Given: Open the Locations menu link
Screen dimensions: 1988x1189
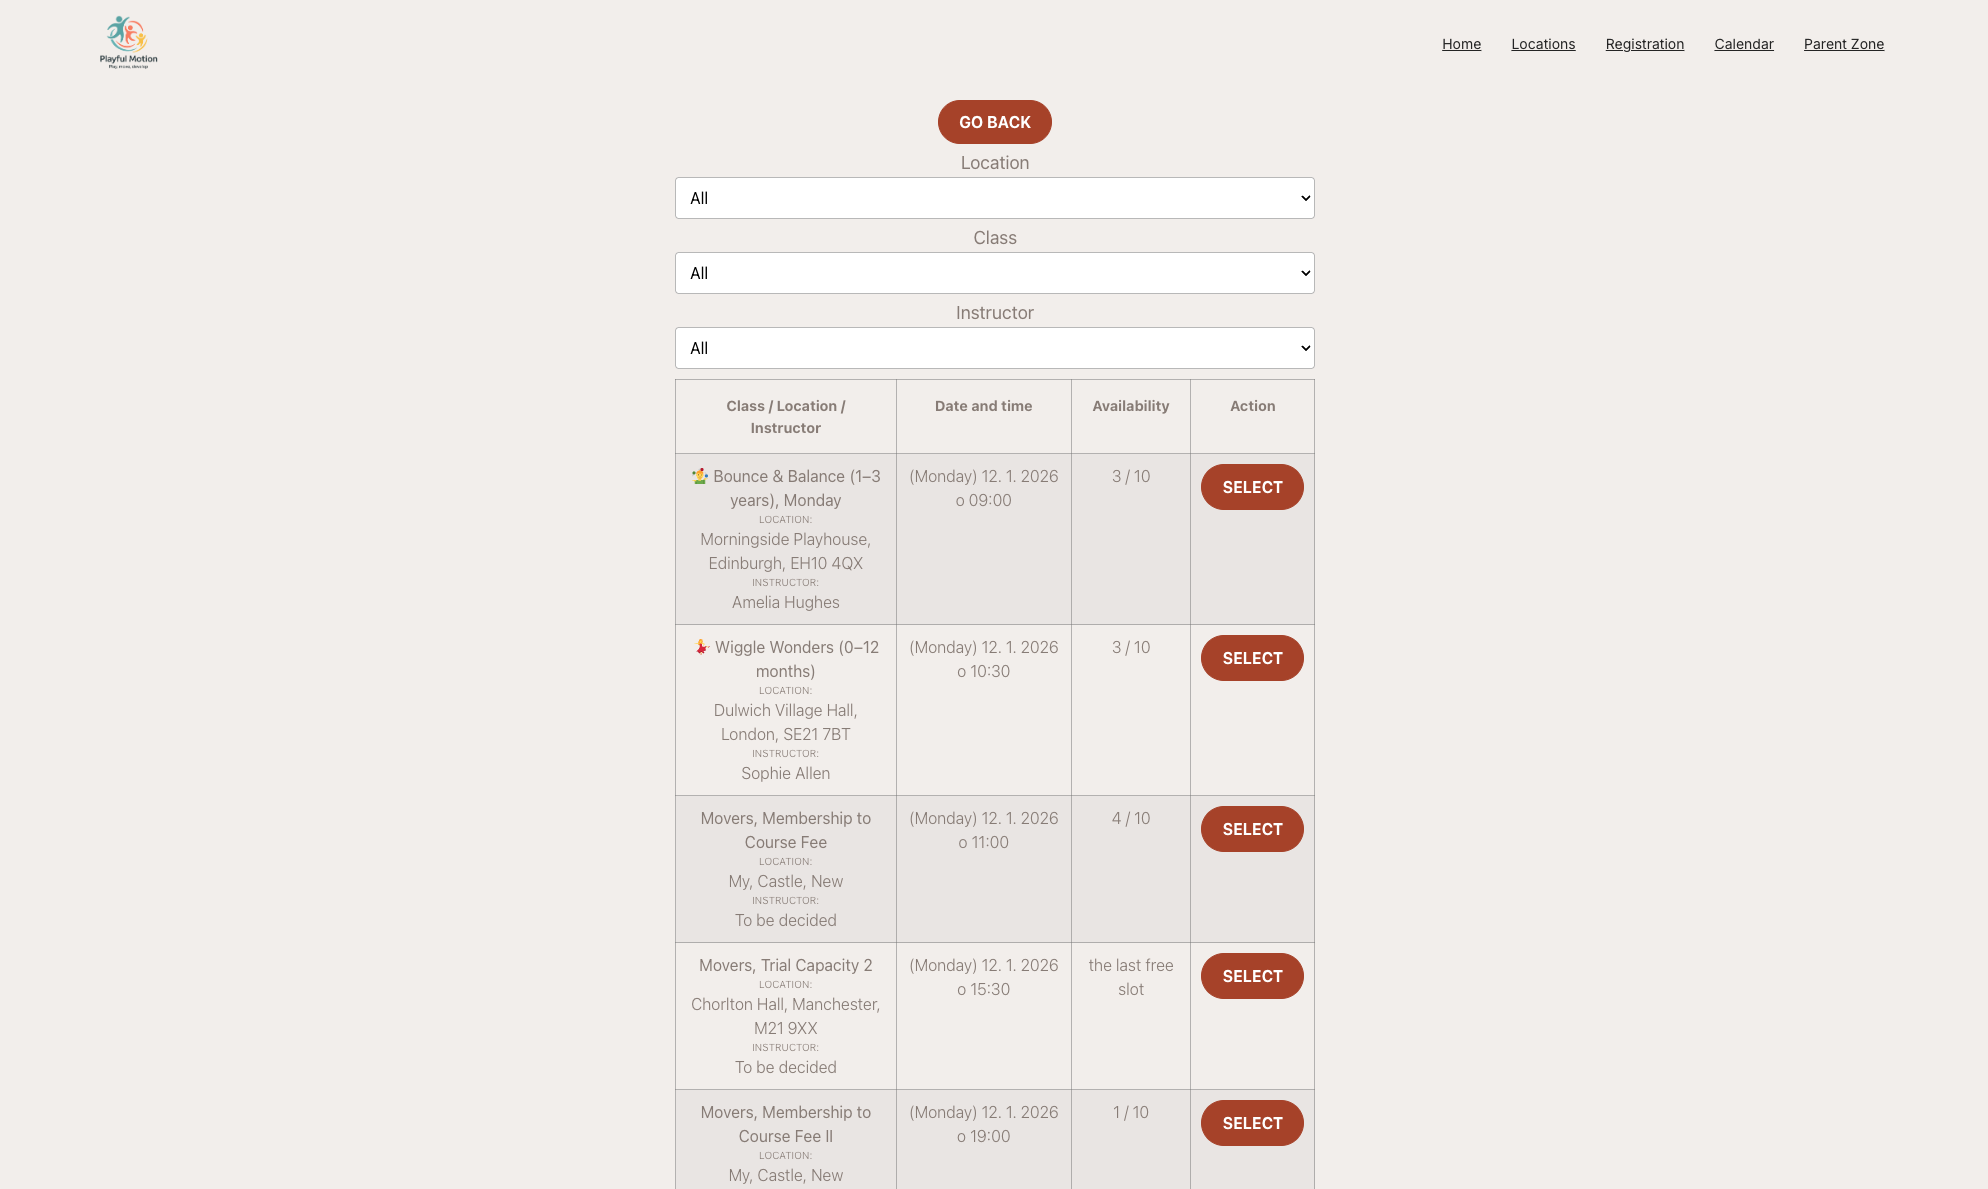Looking at the screenshot, I should click(1543, 44).
